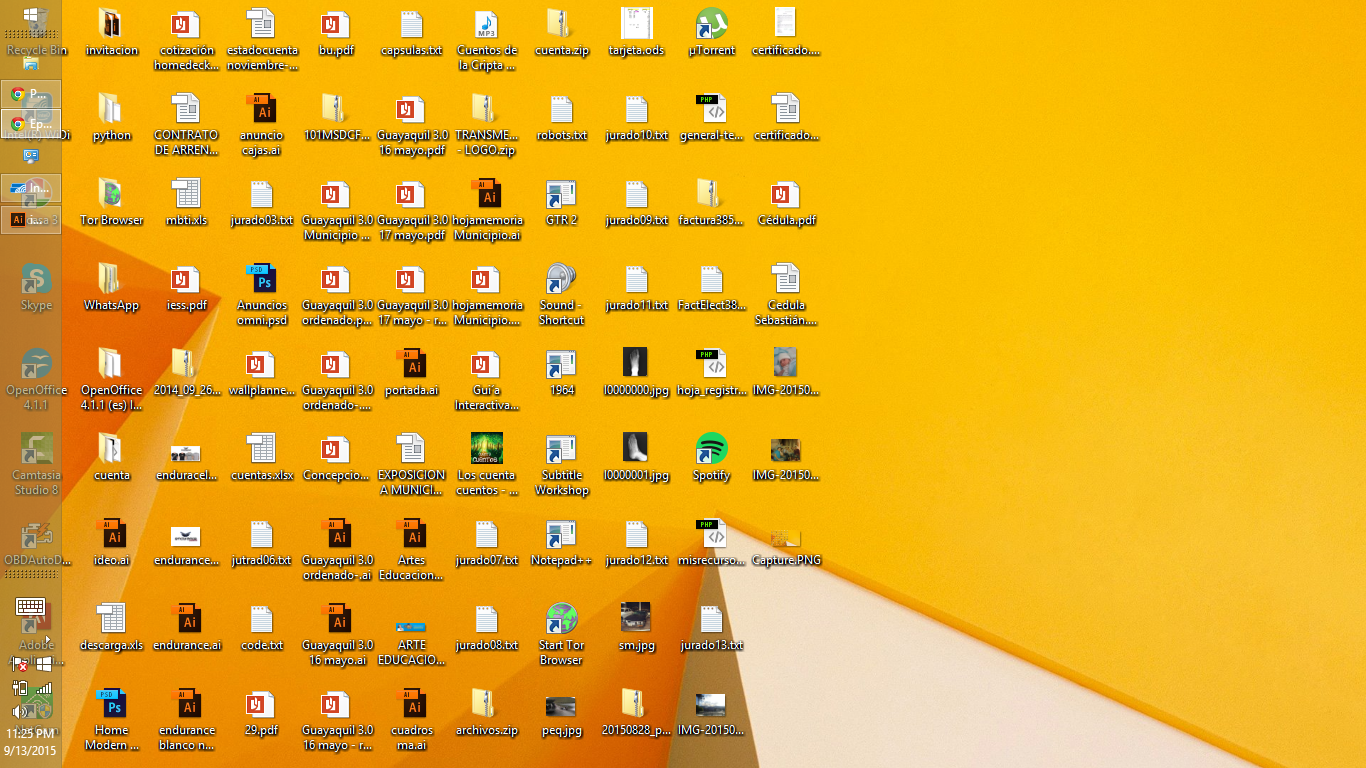This screenshot has height=768, width=1366.
Task: Open the µTorrent shortcut
Action: [712, 31]
